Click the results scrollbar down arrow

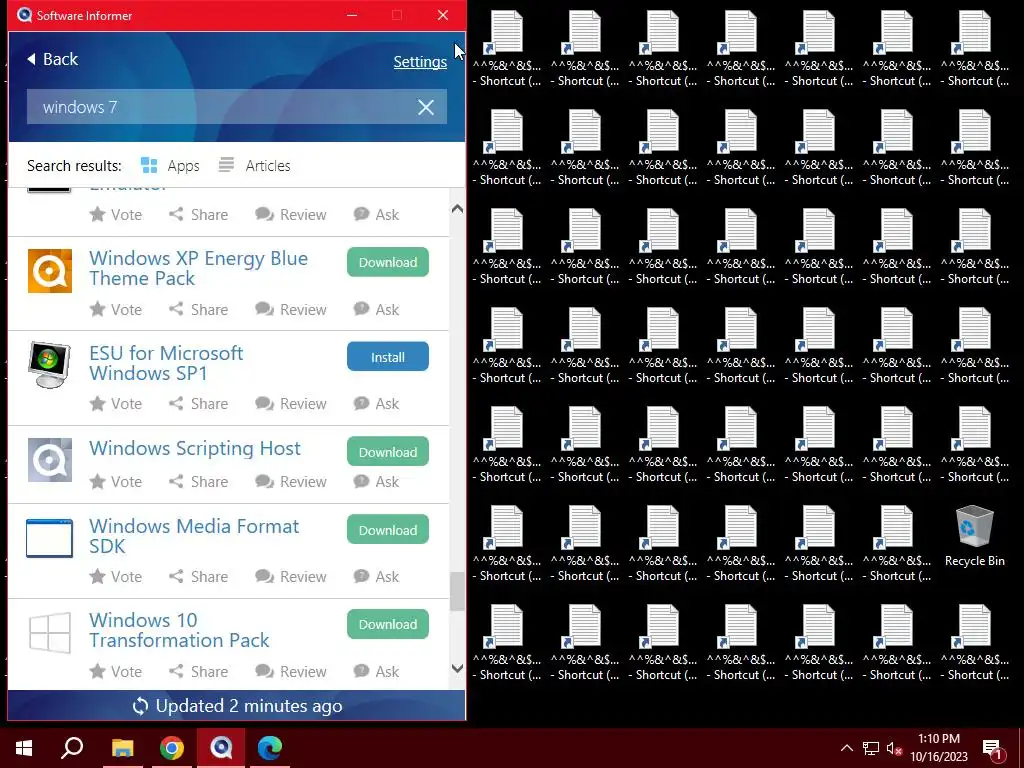458,668
